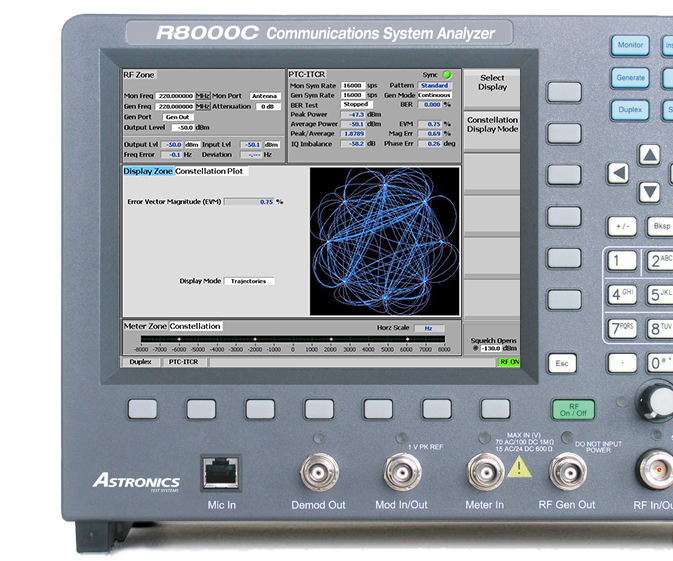Click the green Sync indicator light
Viewport: 673px width, 561px height.
446,75
